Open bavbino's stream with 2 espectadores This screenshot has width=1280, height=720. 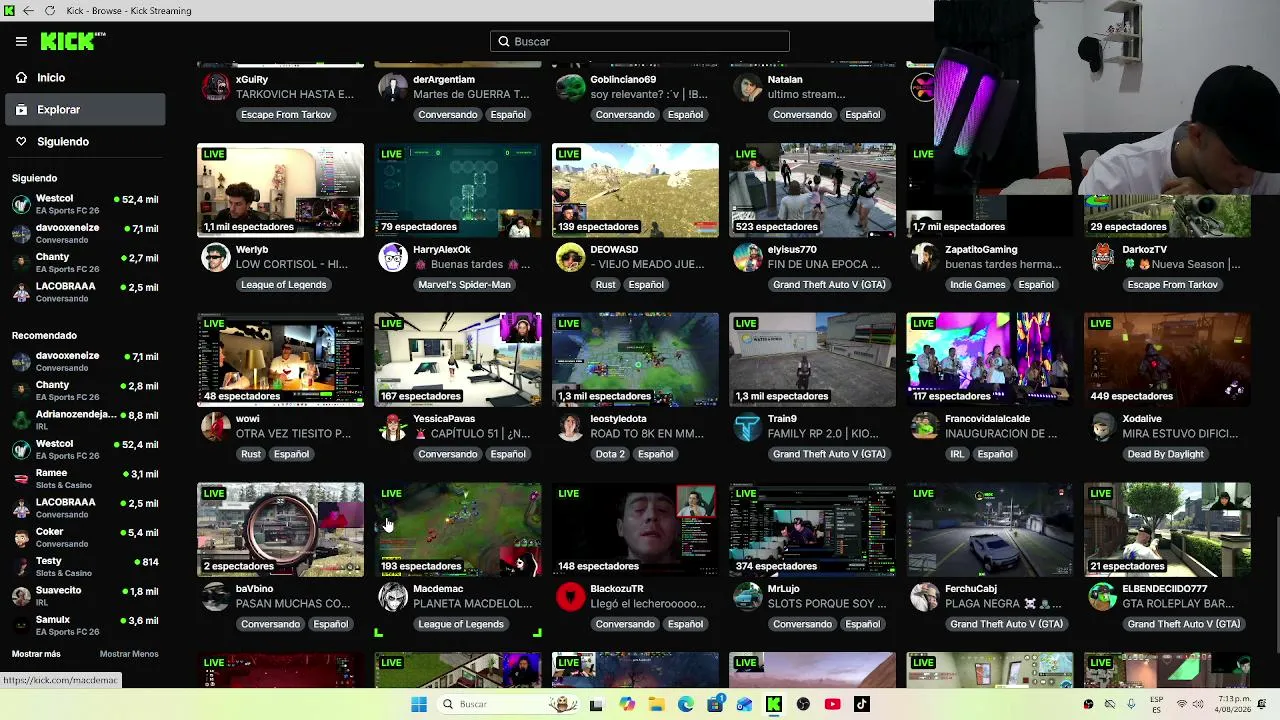(280, 530)
